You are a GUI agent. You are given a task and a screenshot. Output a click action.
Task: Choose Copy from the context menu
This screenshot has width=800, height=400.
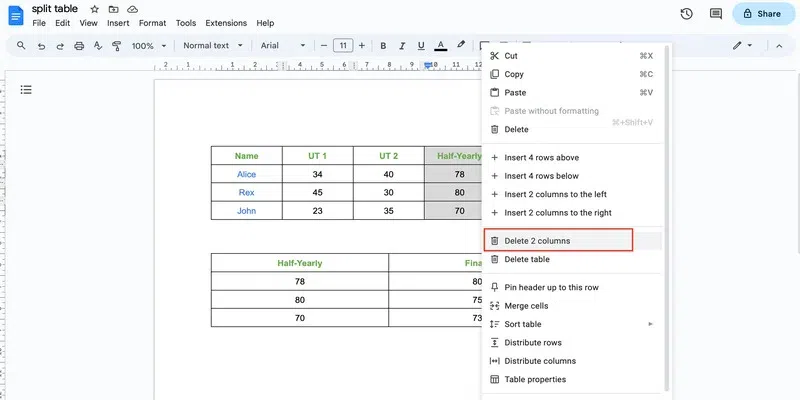click(572, 74)
